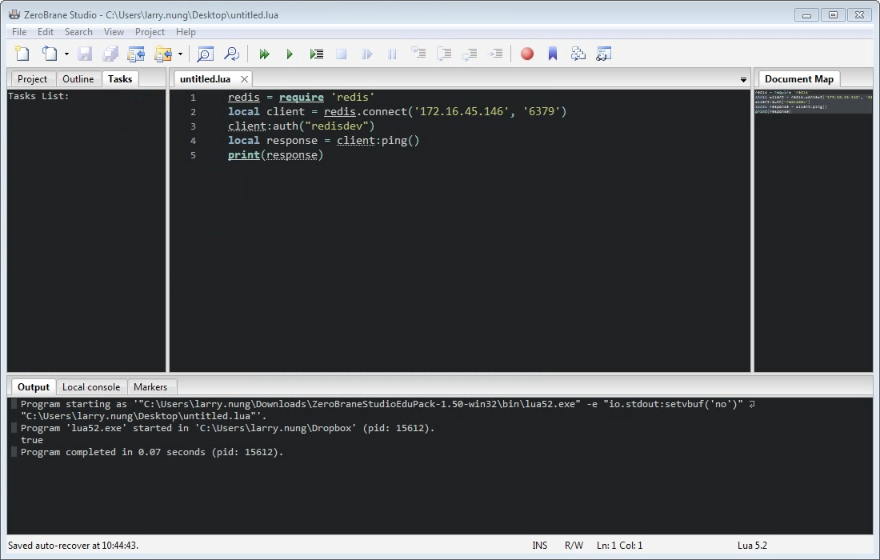Click the Step over toolbar icon

click(x=444, y=53)
